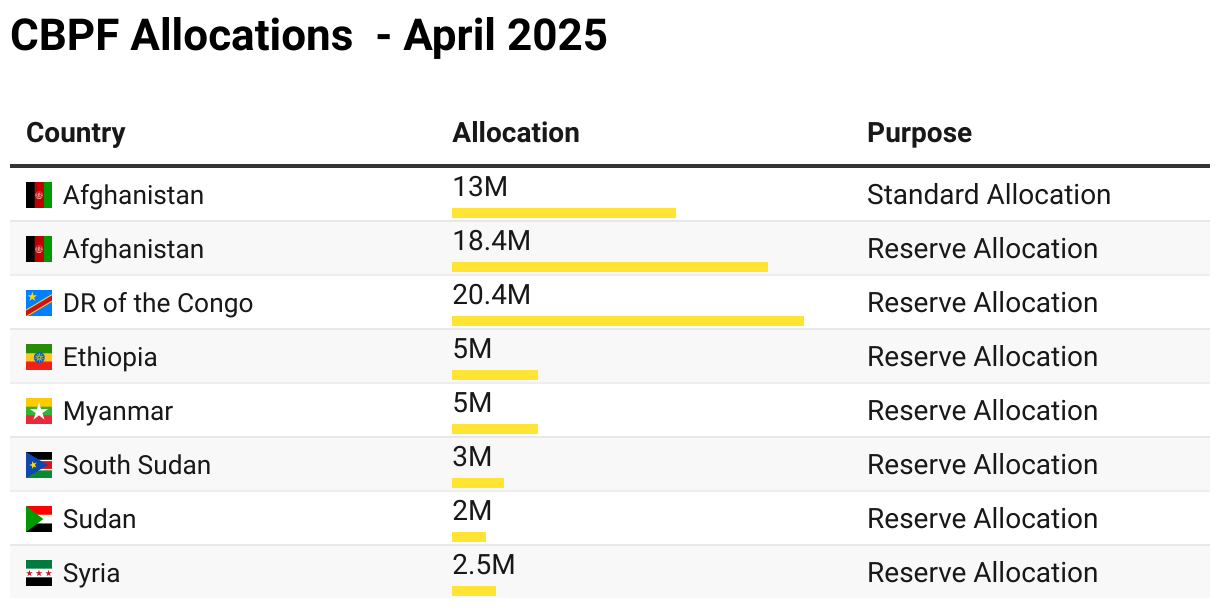This screenshot has height=608, width=1220.
Task: Click the DR of the Congo flag icon
Action: click(x=39, y=303)
